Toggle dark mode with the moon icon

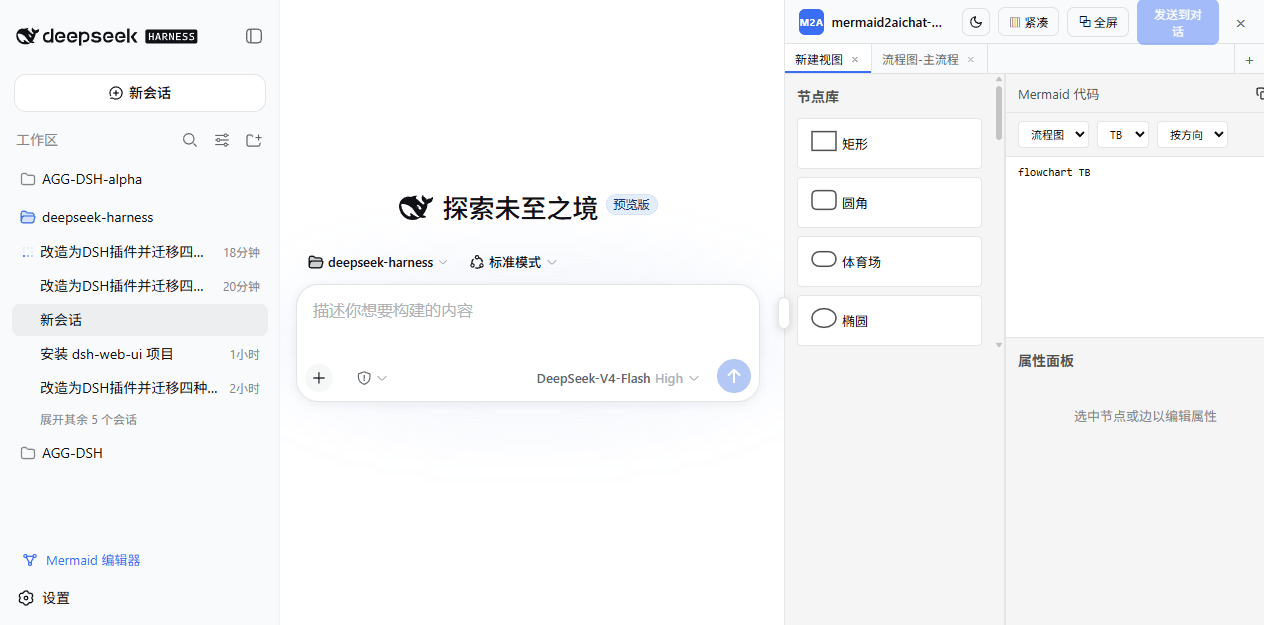976,22
